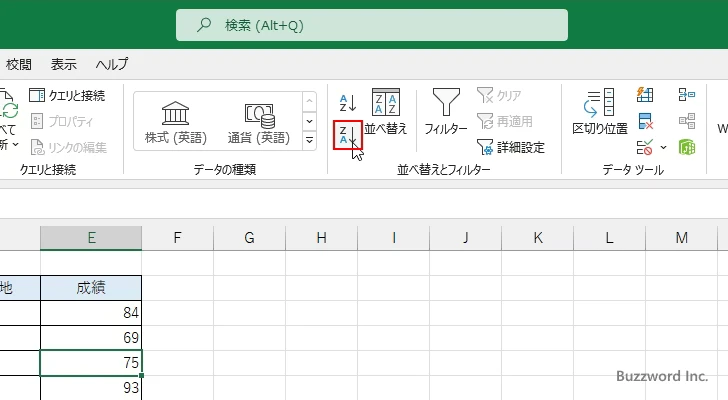This screenshot has width=728, height=400.
Task: Select column H header
Action: point(321,238)
